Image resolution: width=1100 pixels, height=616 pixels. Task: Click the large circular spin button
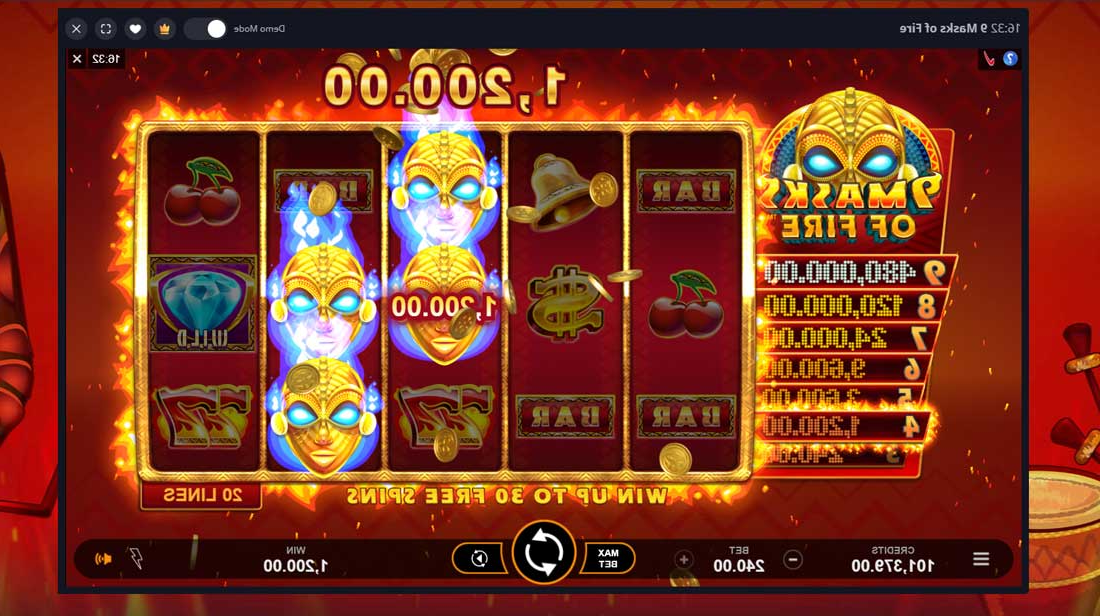click(x=544, y=552)
